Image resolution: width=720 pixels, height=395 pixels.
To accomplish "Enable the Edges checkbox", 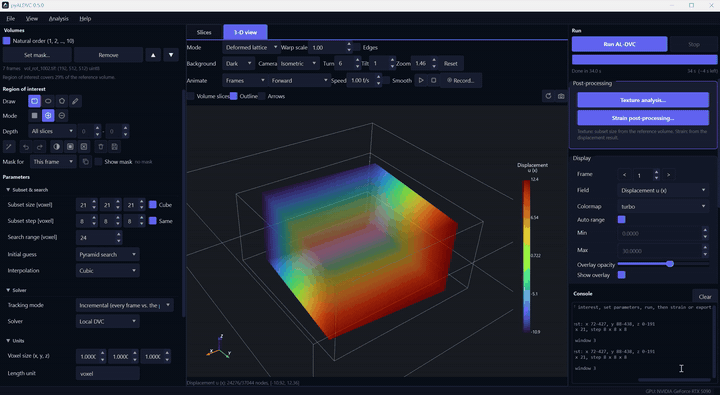I will tap(357, 47).
